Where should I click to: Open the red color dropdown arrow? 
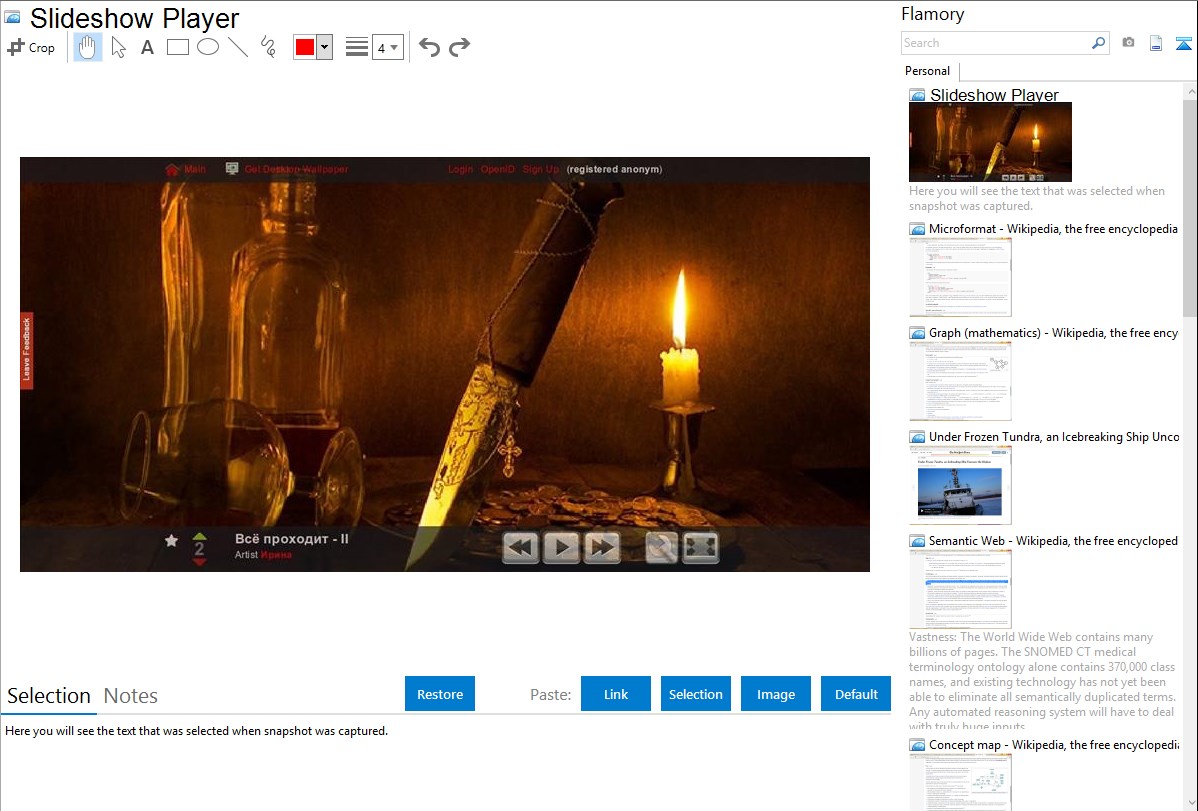pos(324,47)
